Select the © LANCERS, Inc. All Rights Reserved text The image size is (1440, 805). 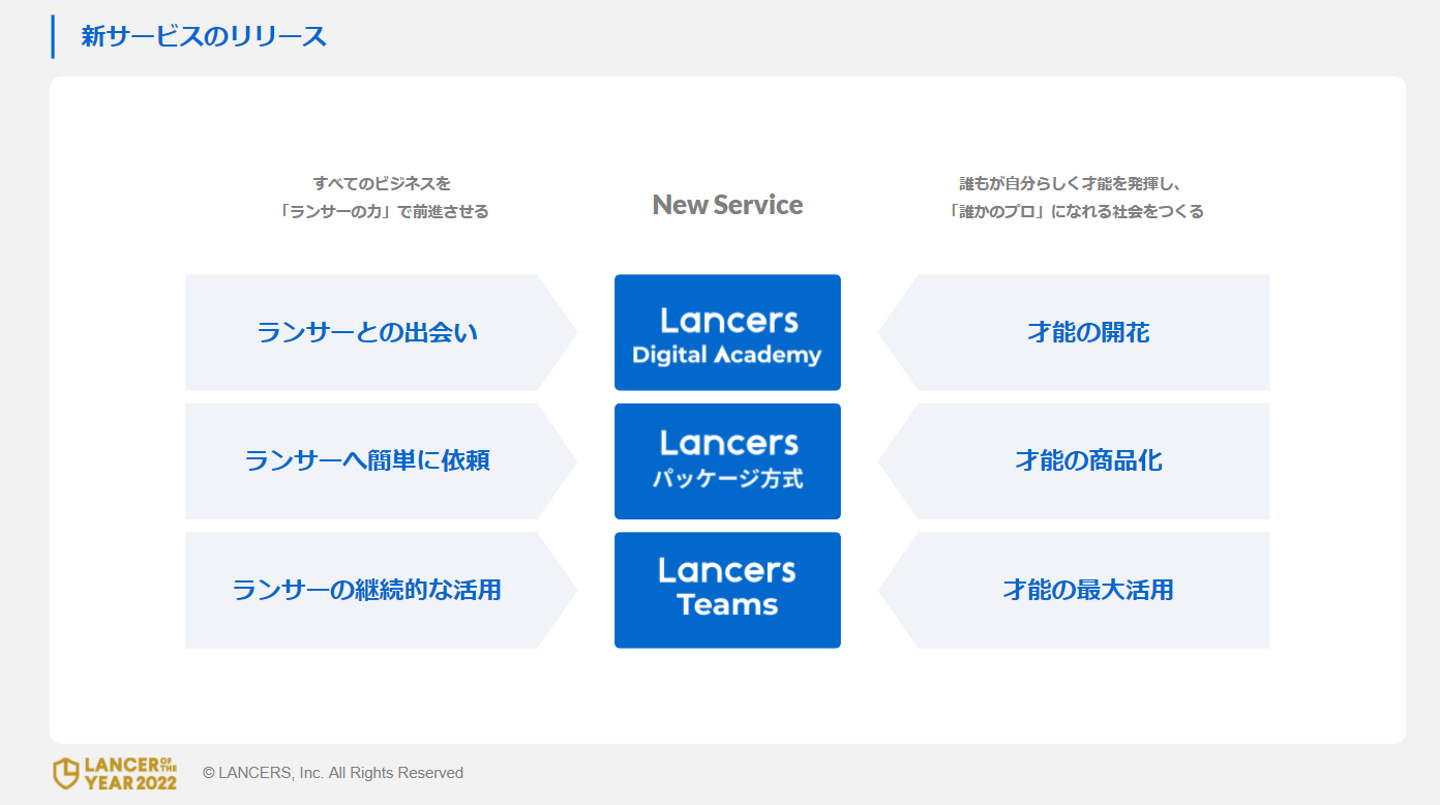pos(333,773)
